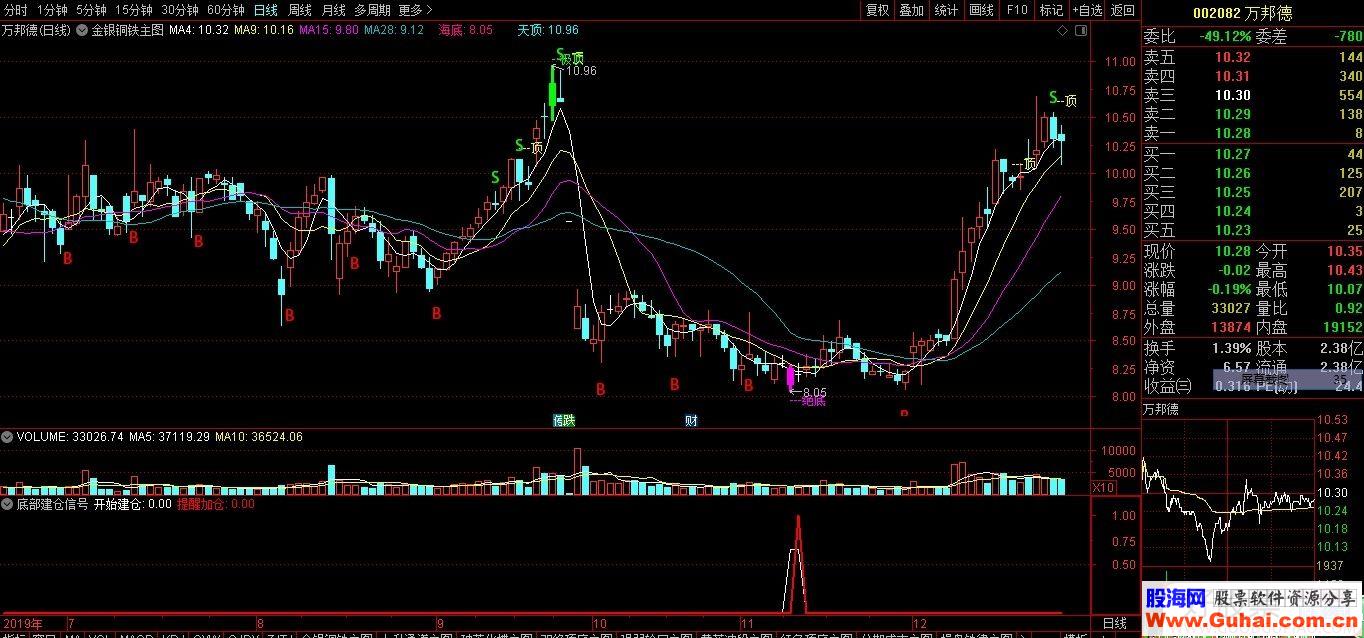
Task: Click the 买三 10.25 order row
Action: click(1253, 192)
